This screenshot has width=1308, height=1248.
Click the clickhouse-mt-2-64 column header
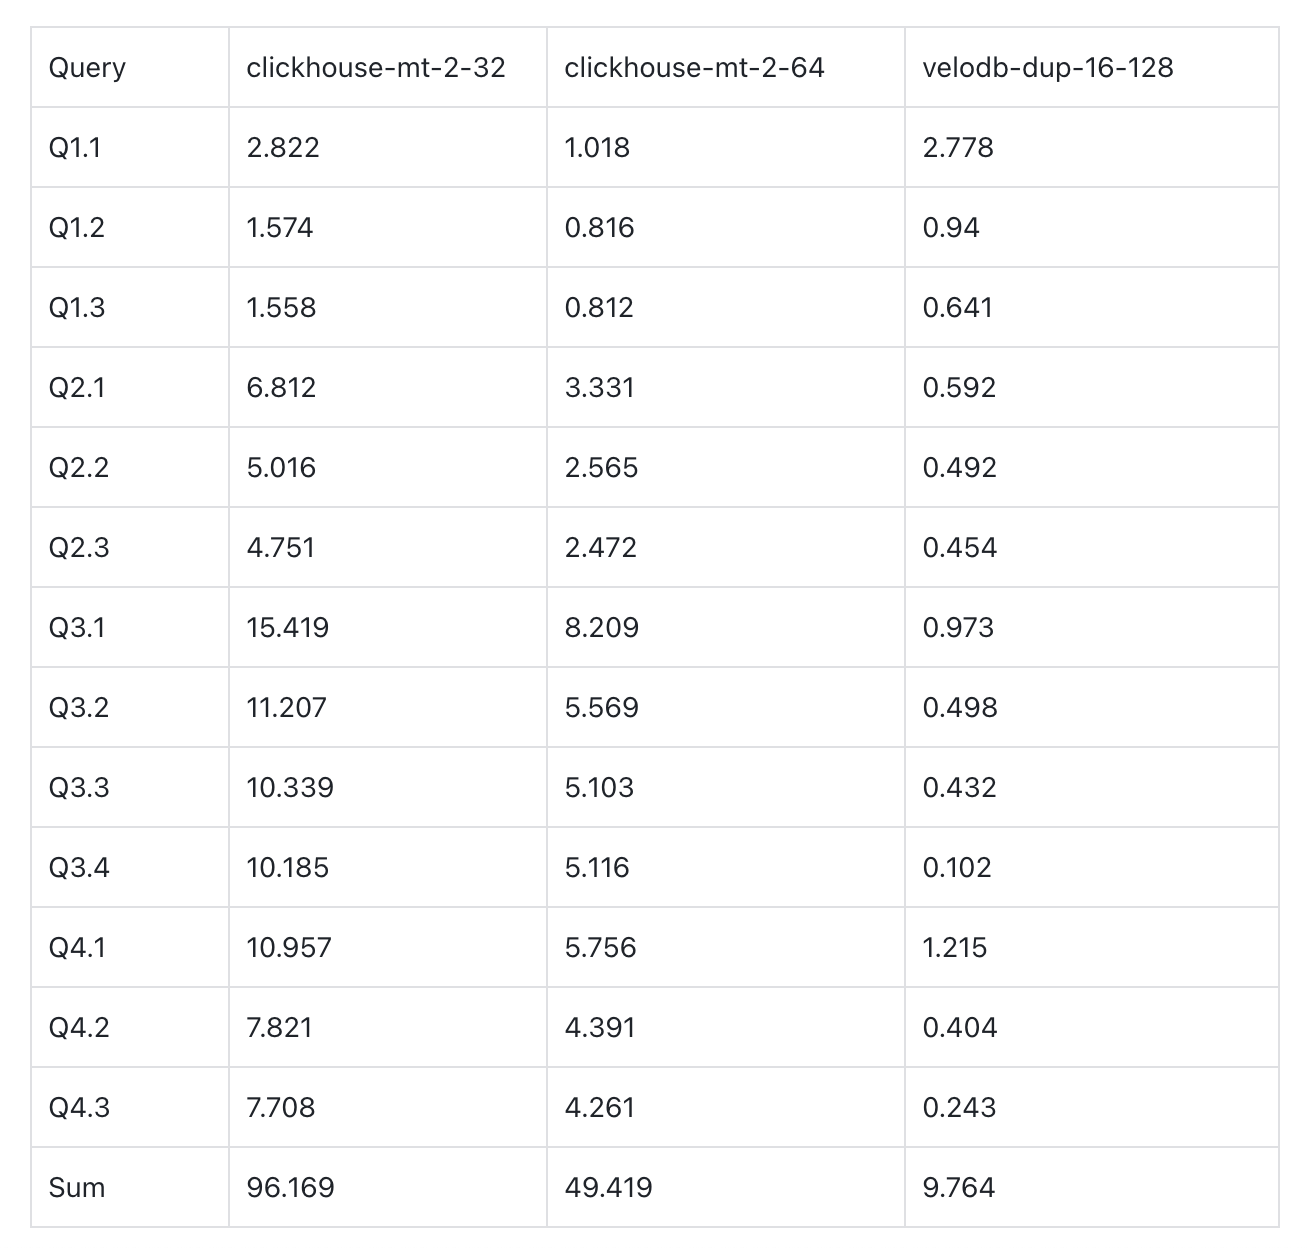coord(694,68)
